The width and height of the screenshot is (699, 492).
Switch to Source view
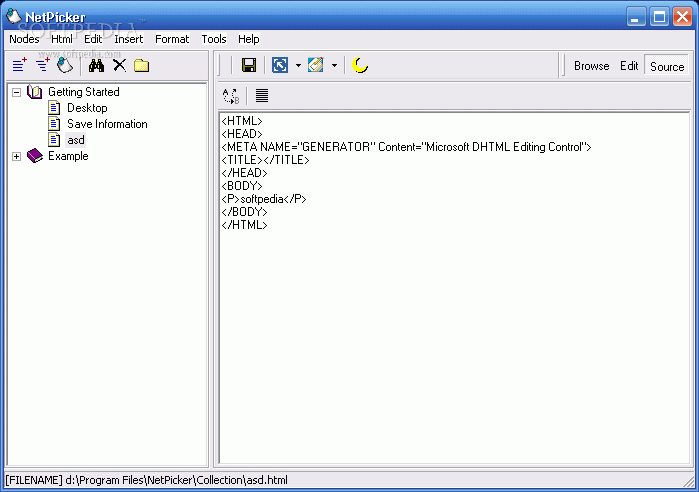coord(667,66)
